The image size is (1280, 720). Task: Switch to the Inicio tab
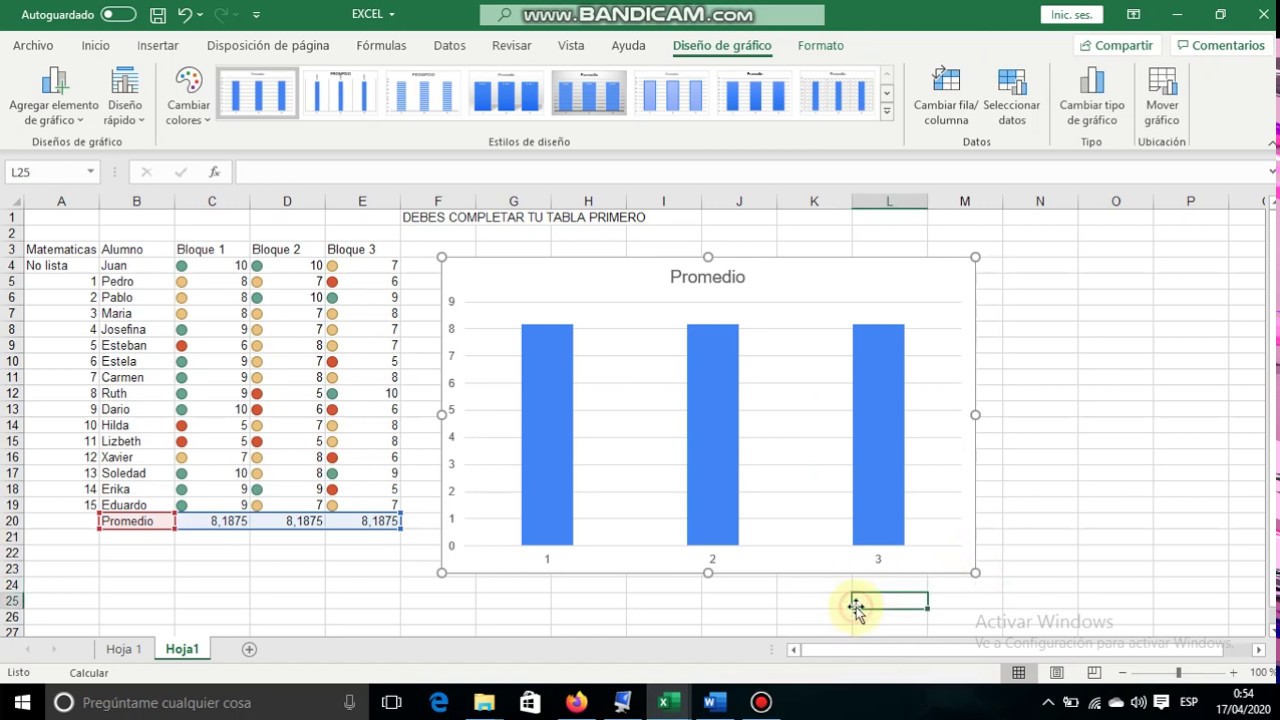click(96, 45)
